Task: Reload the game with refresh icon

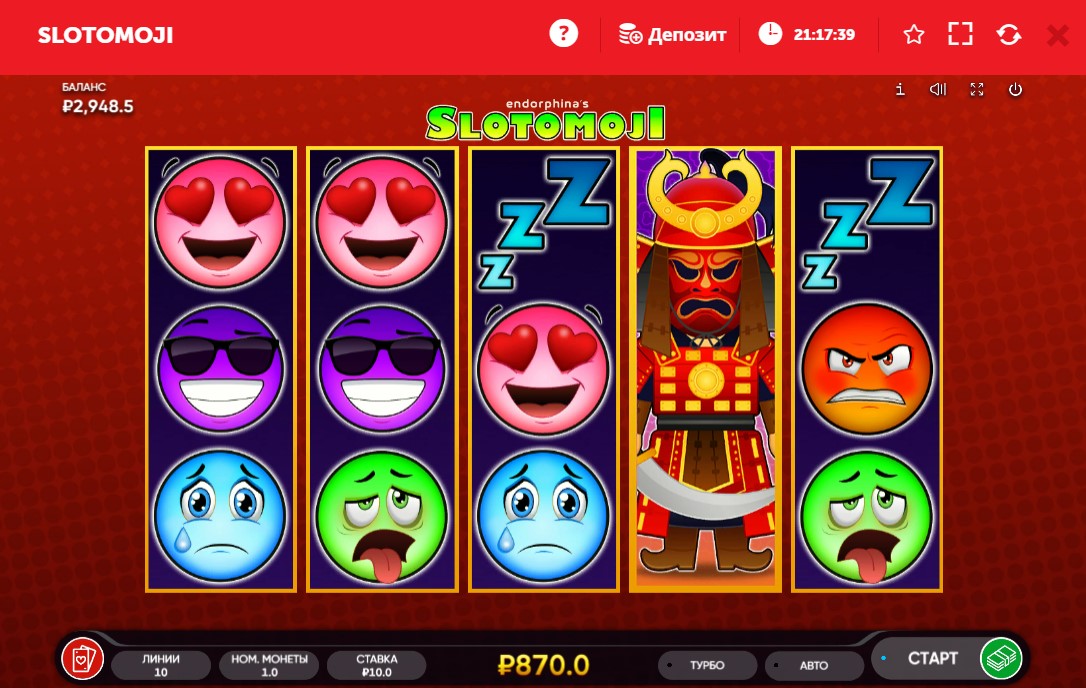Action: coord(1008,34)
